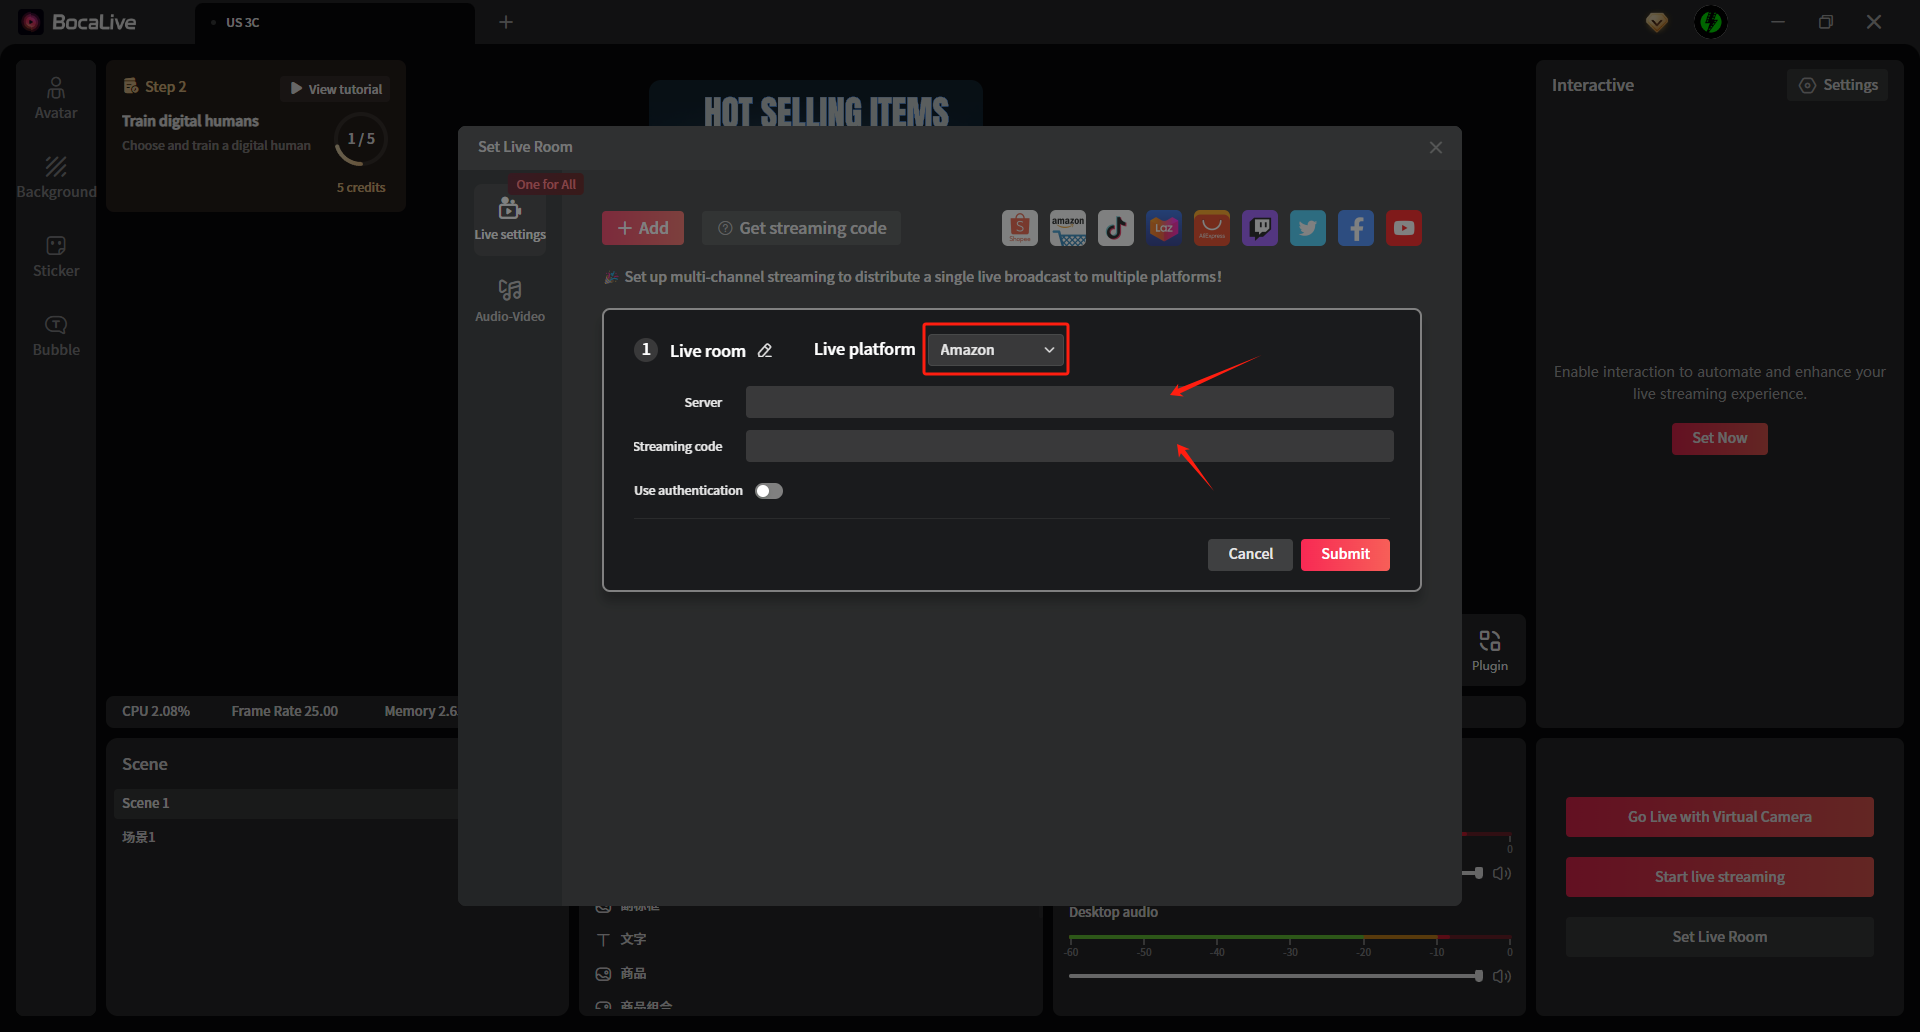Viewport: 1920px width, 1032px height.
Task: Mute the upper audio channel speaker icon
Action: (1501, 873)
